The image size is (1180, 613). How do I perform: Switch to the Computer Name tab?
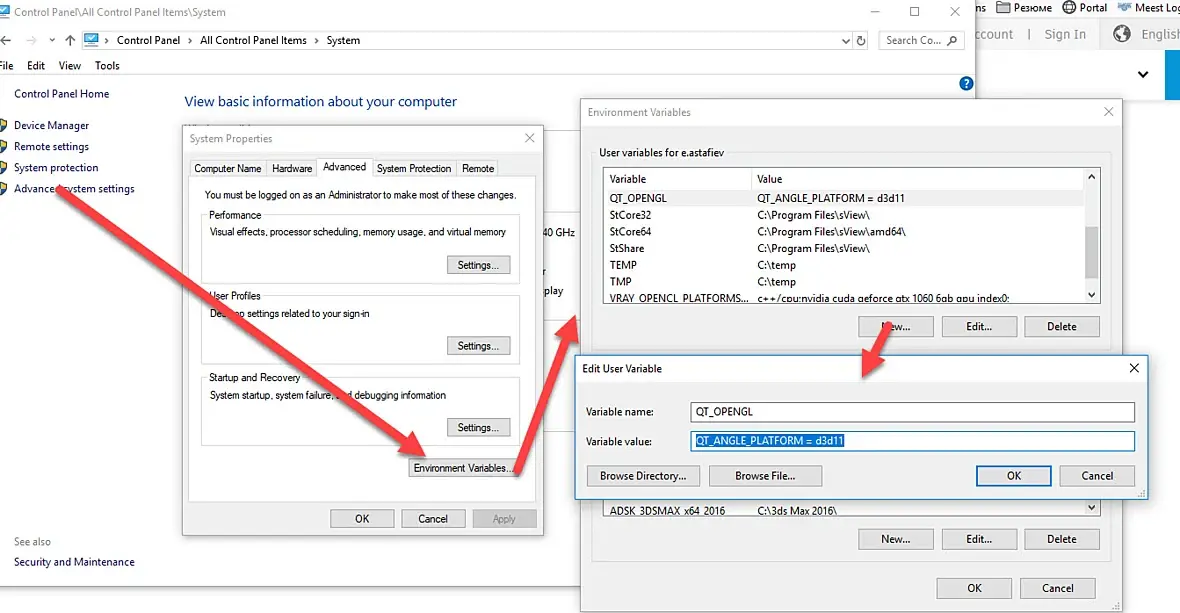pyautogui.click(x=227, y=168)
